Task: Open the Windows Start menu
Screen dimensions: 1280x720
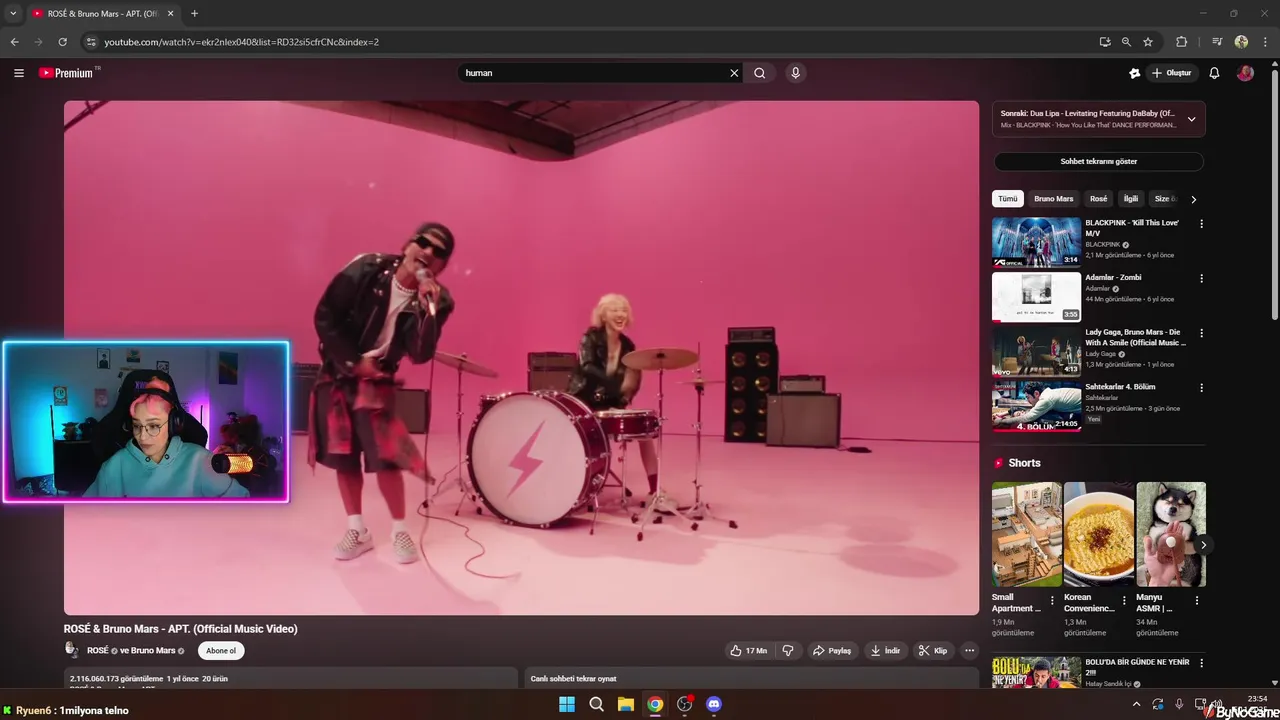Action: click(x=566, y=704)
